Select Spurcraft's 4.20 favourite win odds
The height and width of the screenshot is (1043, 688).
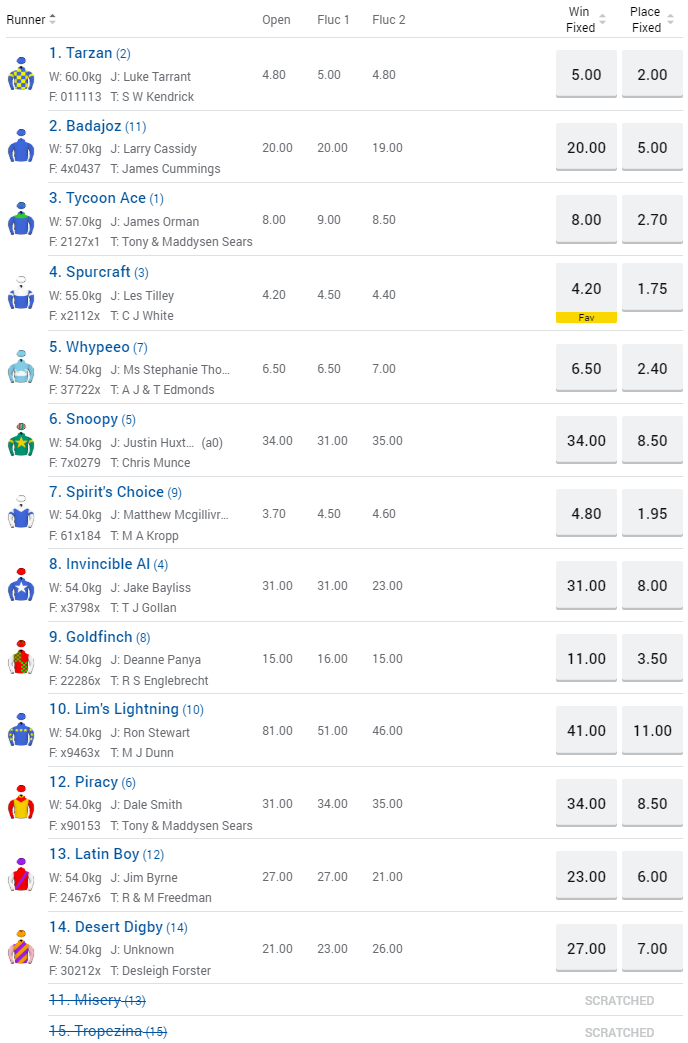586,289
